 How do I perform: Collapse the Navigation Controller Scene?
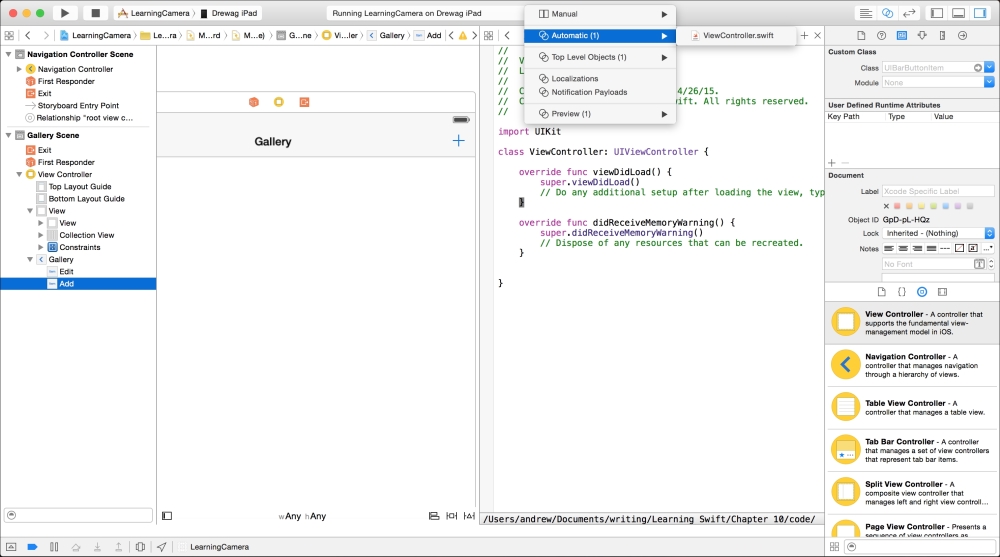pos(8,54)
